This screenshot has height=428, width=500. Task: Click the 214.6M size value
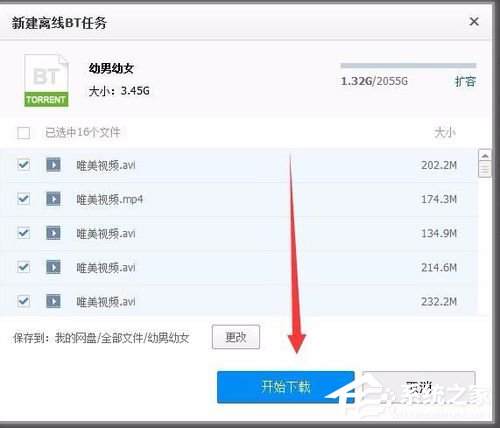439,268
